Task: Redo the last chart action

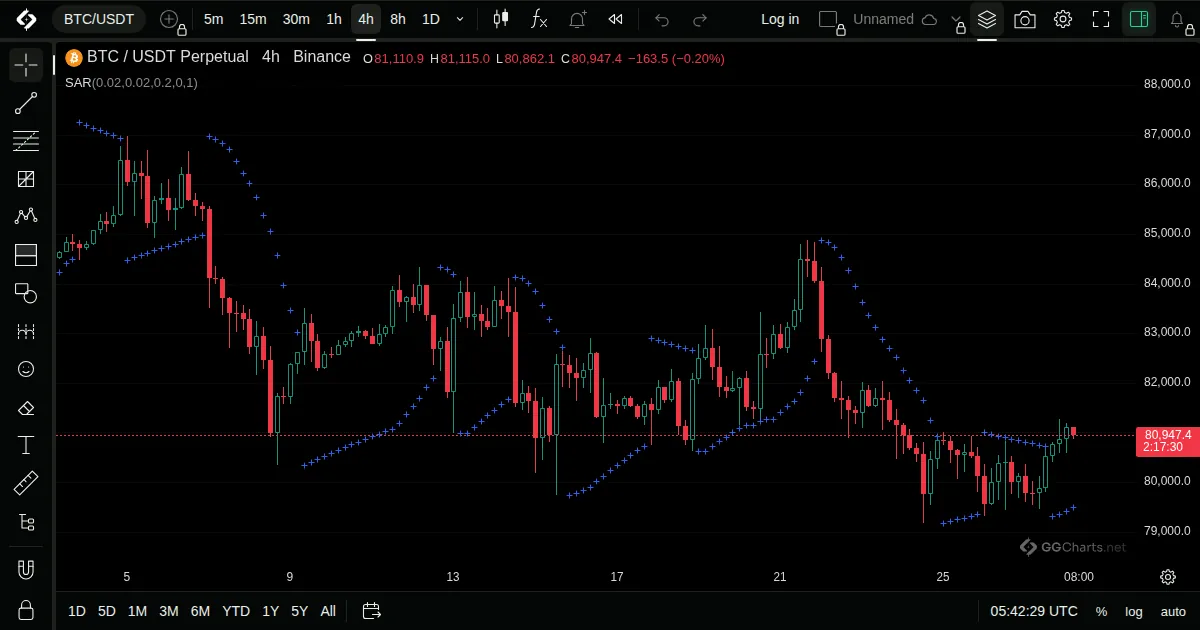Action: click(700, 19)
